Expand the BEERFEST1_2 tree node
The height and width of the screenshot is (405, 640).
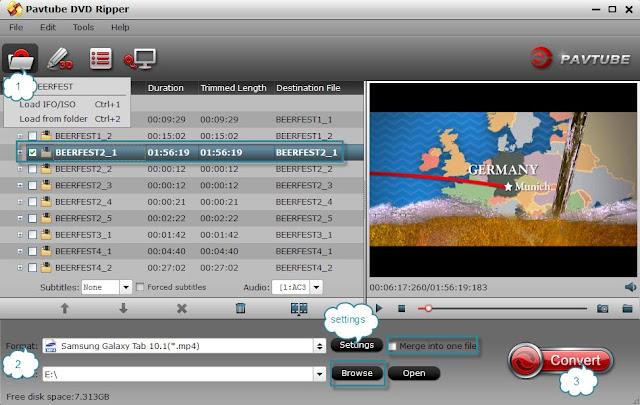pos(20,136)
